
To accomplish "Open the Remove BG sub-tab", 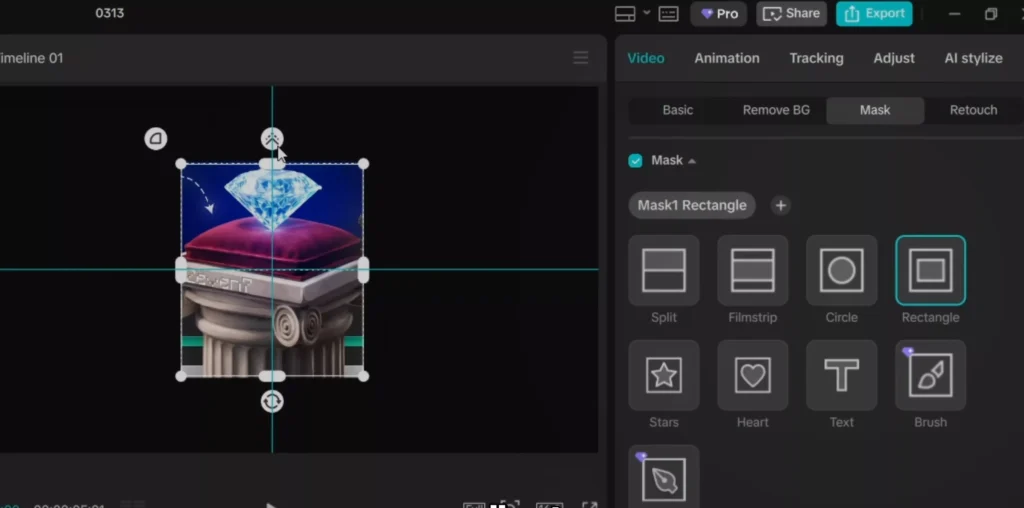I will click(x=776, y=110).
